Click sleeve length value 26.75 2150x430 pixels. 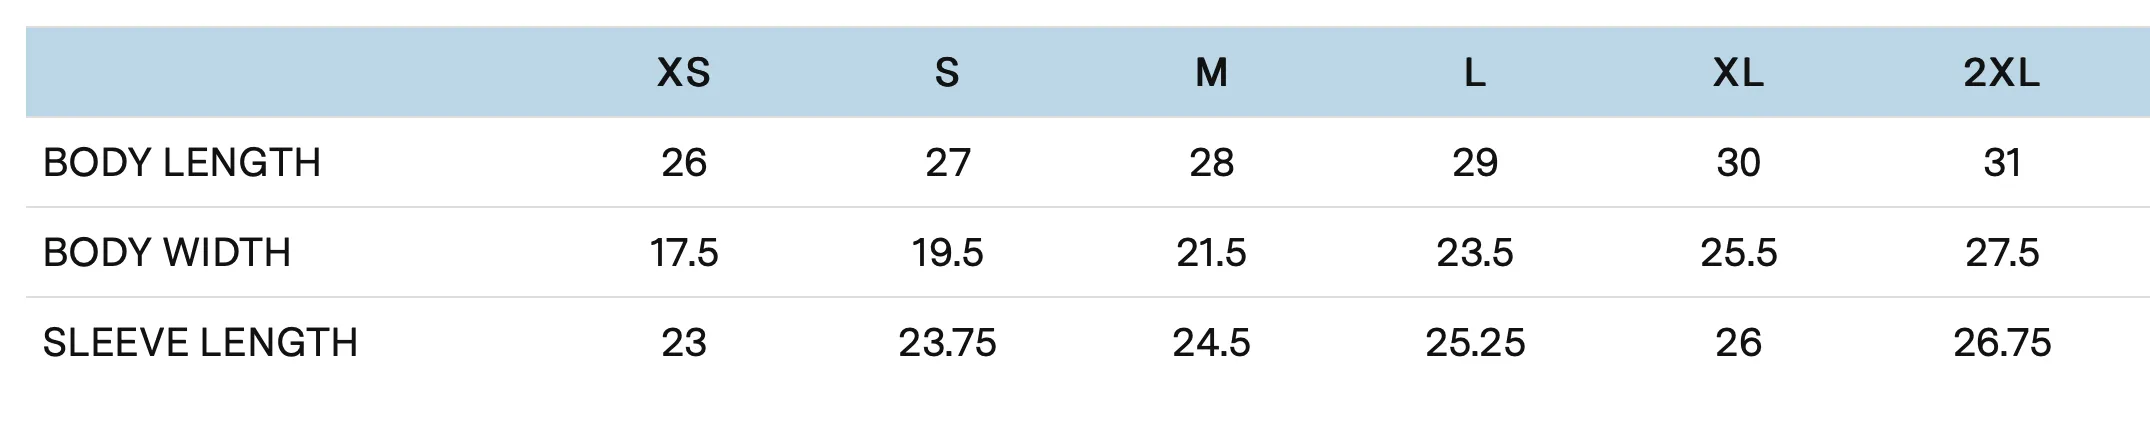2002,343
